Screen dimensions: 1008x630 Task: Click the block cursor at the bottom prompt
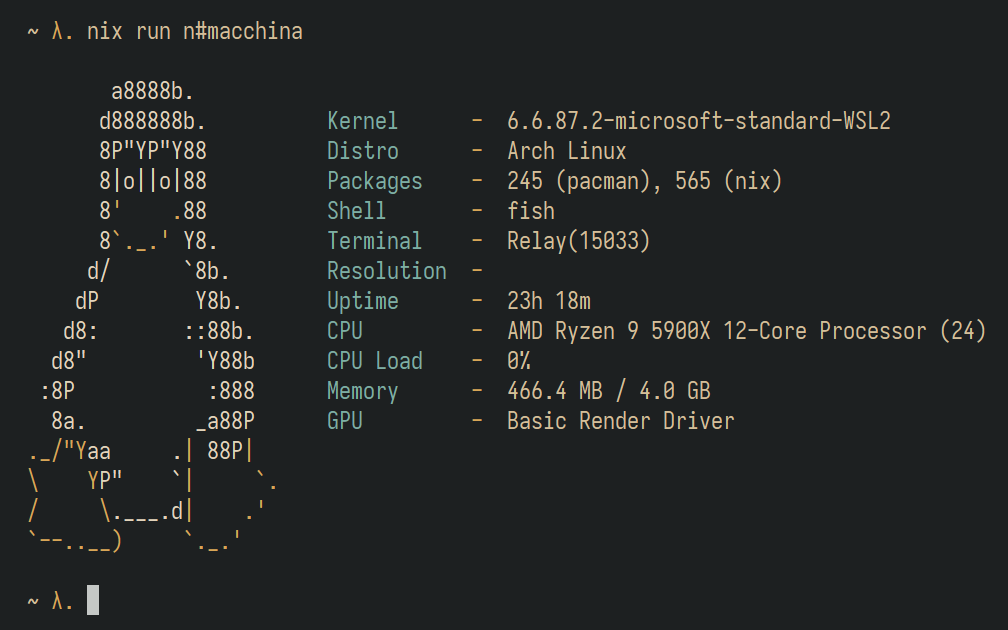tap(93, 600)
